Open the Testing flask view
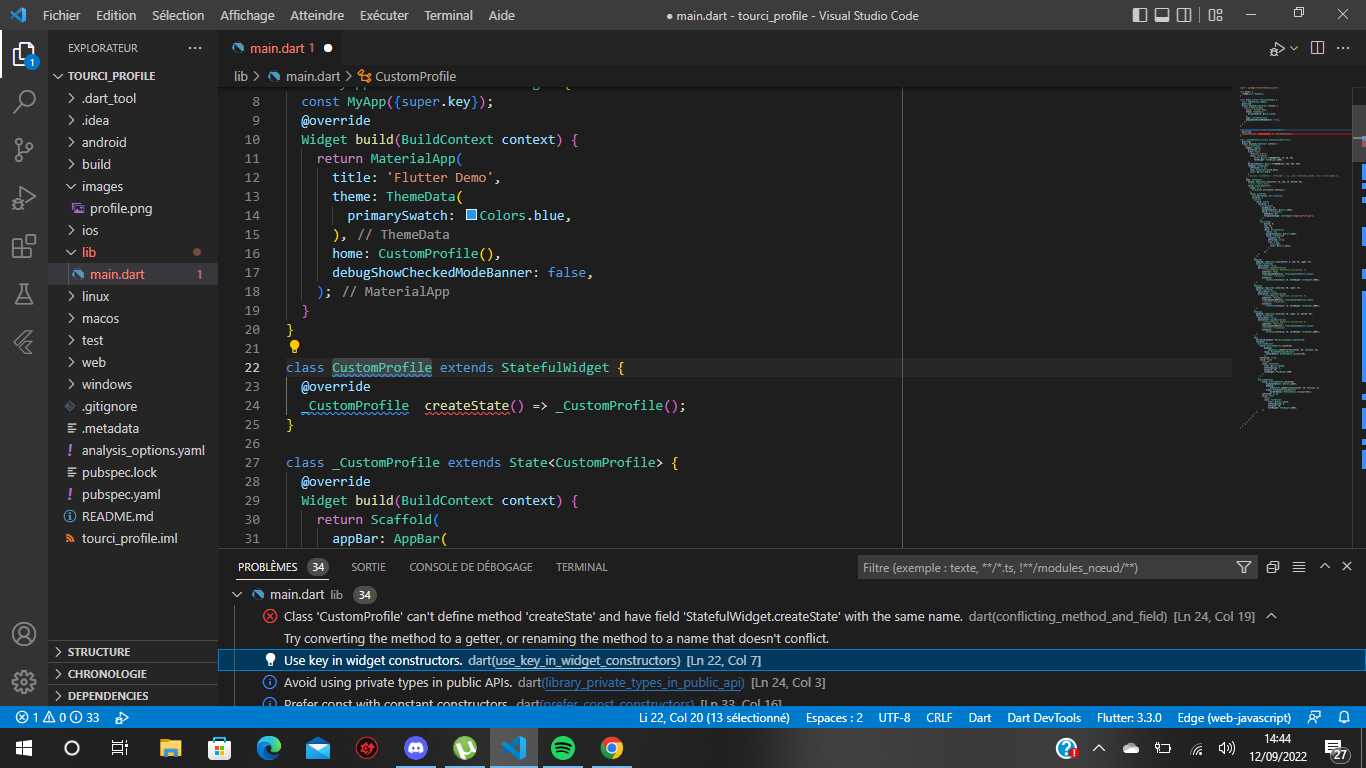Viewport: 1366px width, 768px height. coord(24,294)
